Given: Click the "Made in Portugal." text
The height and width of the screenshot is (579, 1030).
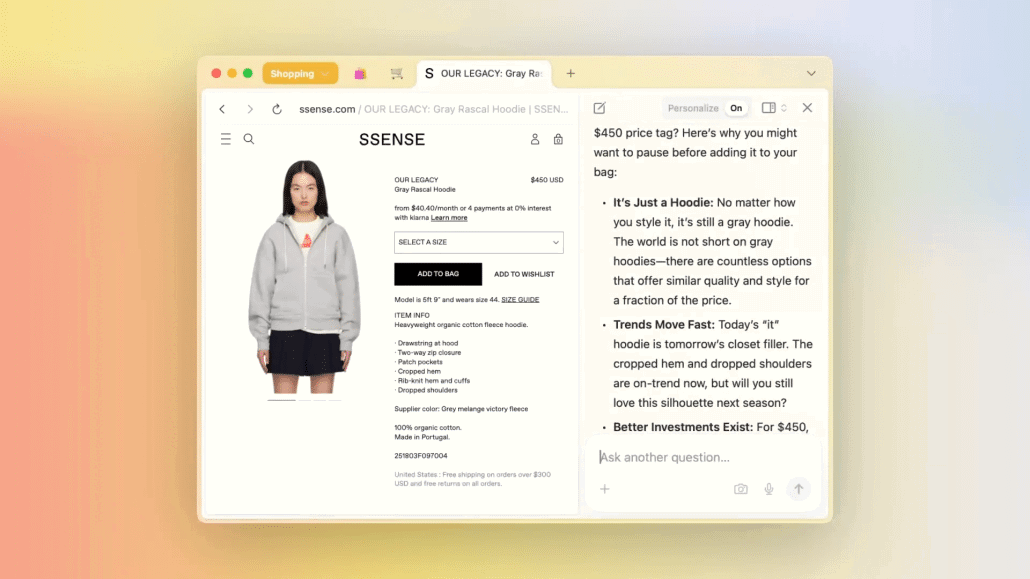Looking at the screenshot, I should click(x=422, y=437).
